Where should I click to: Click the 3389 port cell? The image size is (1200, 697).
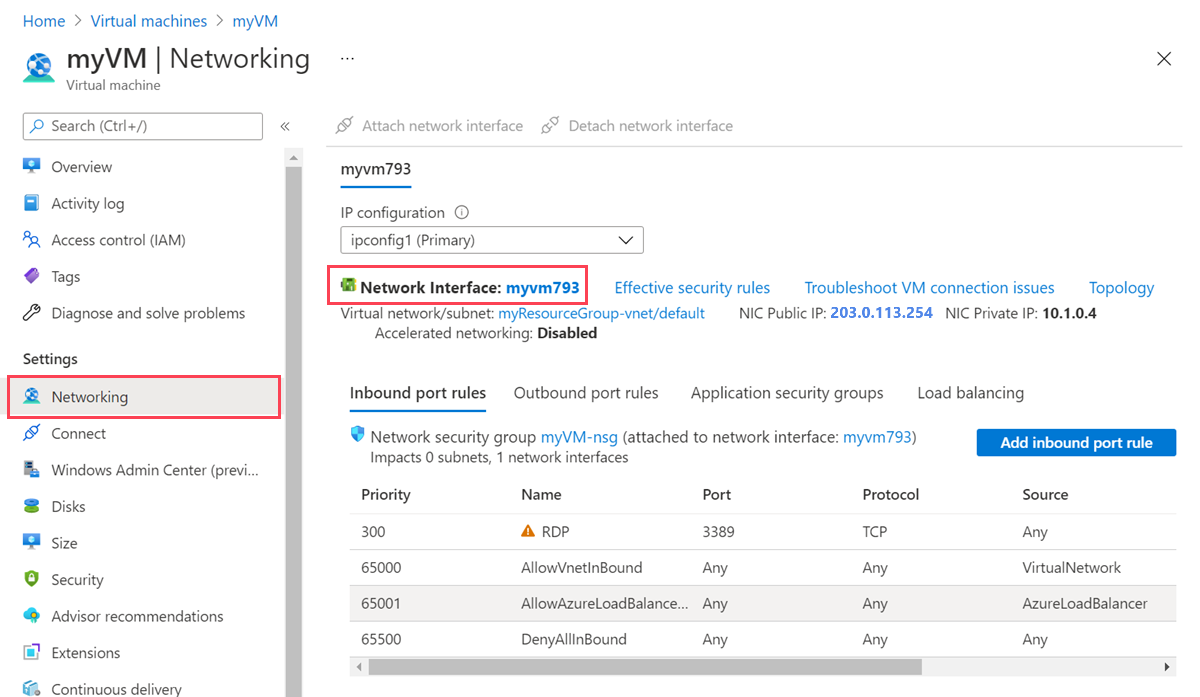[719, 532]
